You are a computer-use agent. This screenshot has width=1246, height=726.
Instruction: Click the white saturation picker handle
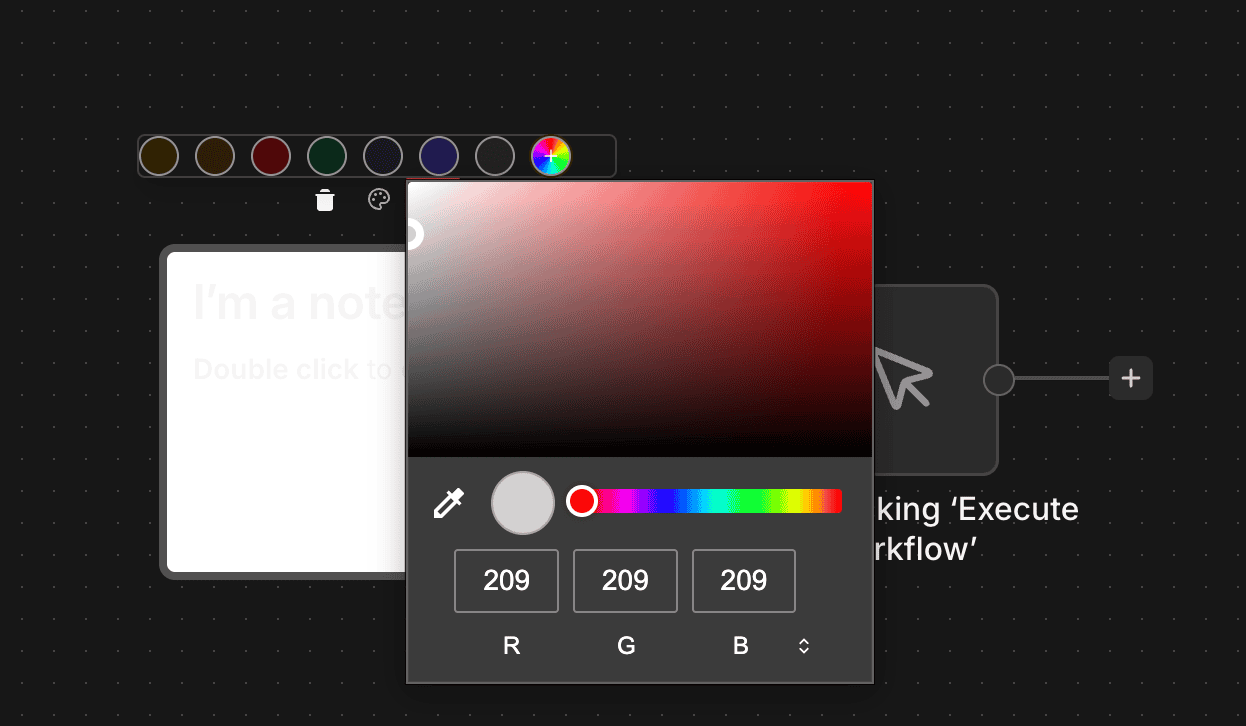tap(411, 234)
